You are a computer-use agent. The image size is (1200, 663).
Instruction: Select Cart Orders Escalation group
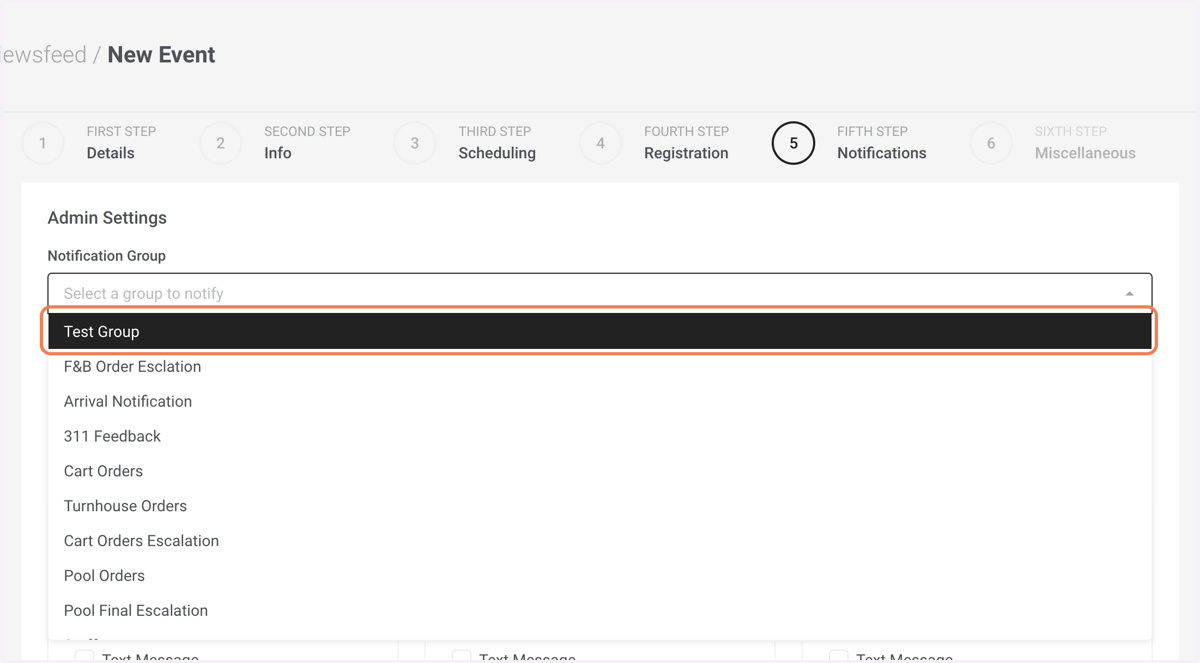600,541
